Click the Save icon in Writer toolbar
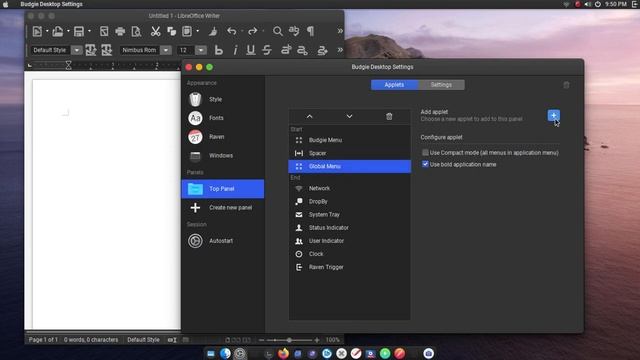 pyautogui.click(x=79, y=31)
